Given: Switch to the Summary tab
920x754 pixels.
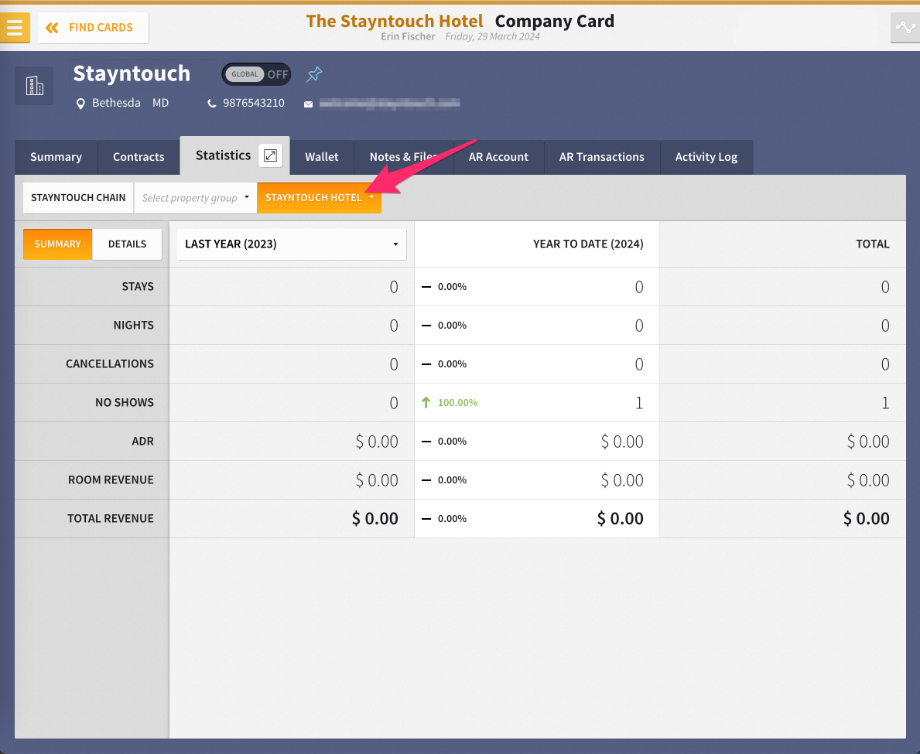Looking at the screenshot, I should (56, 157).
